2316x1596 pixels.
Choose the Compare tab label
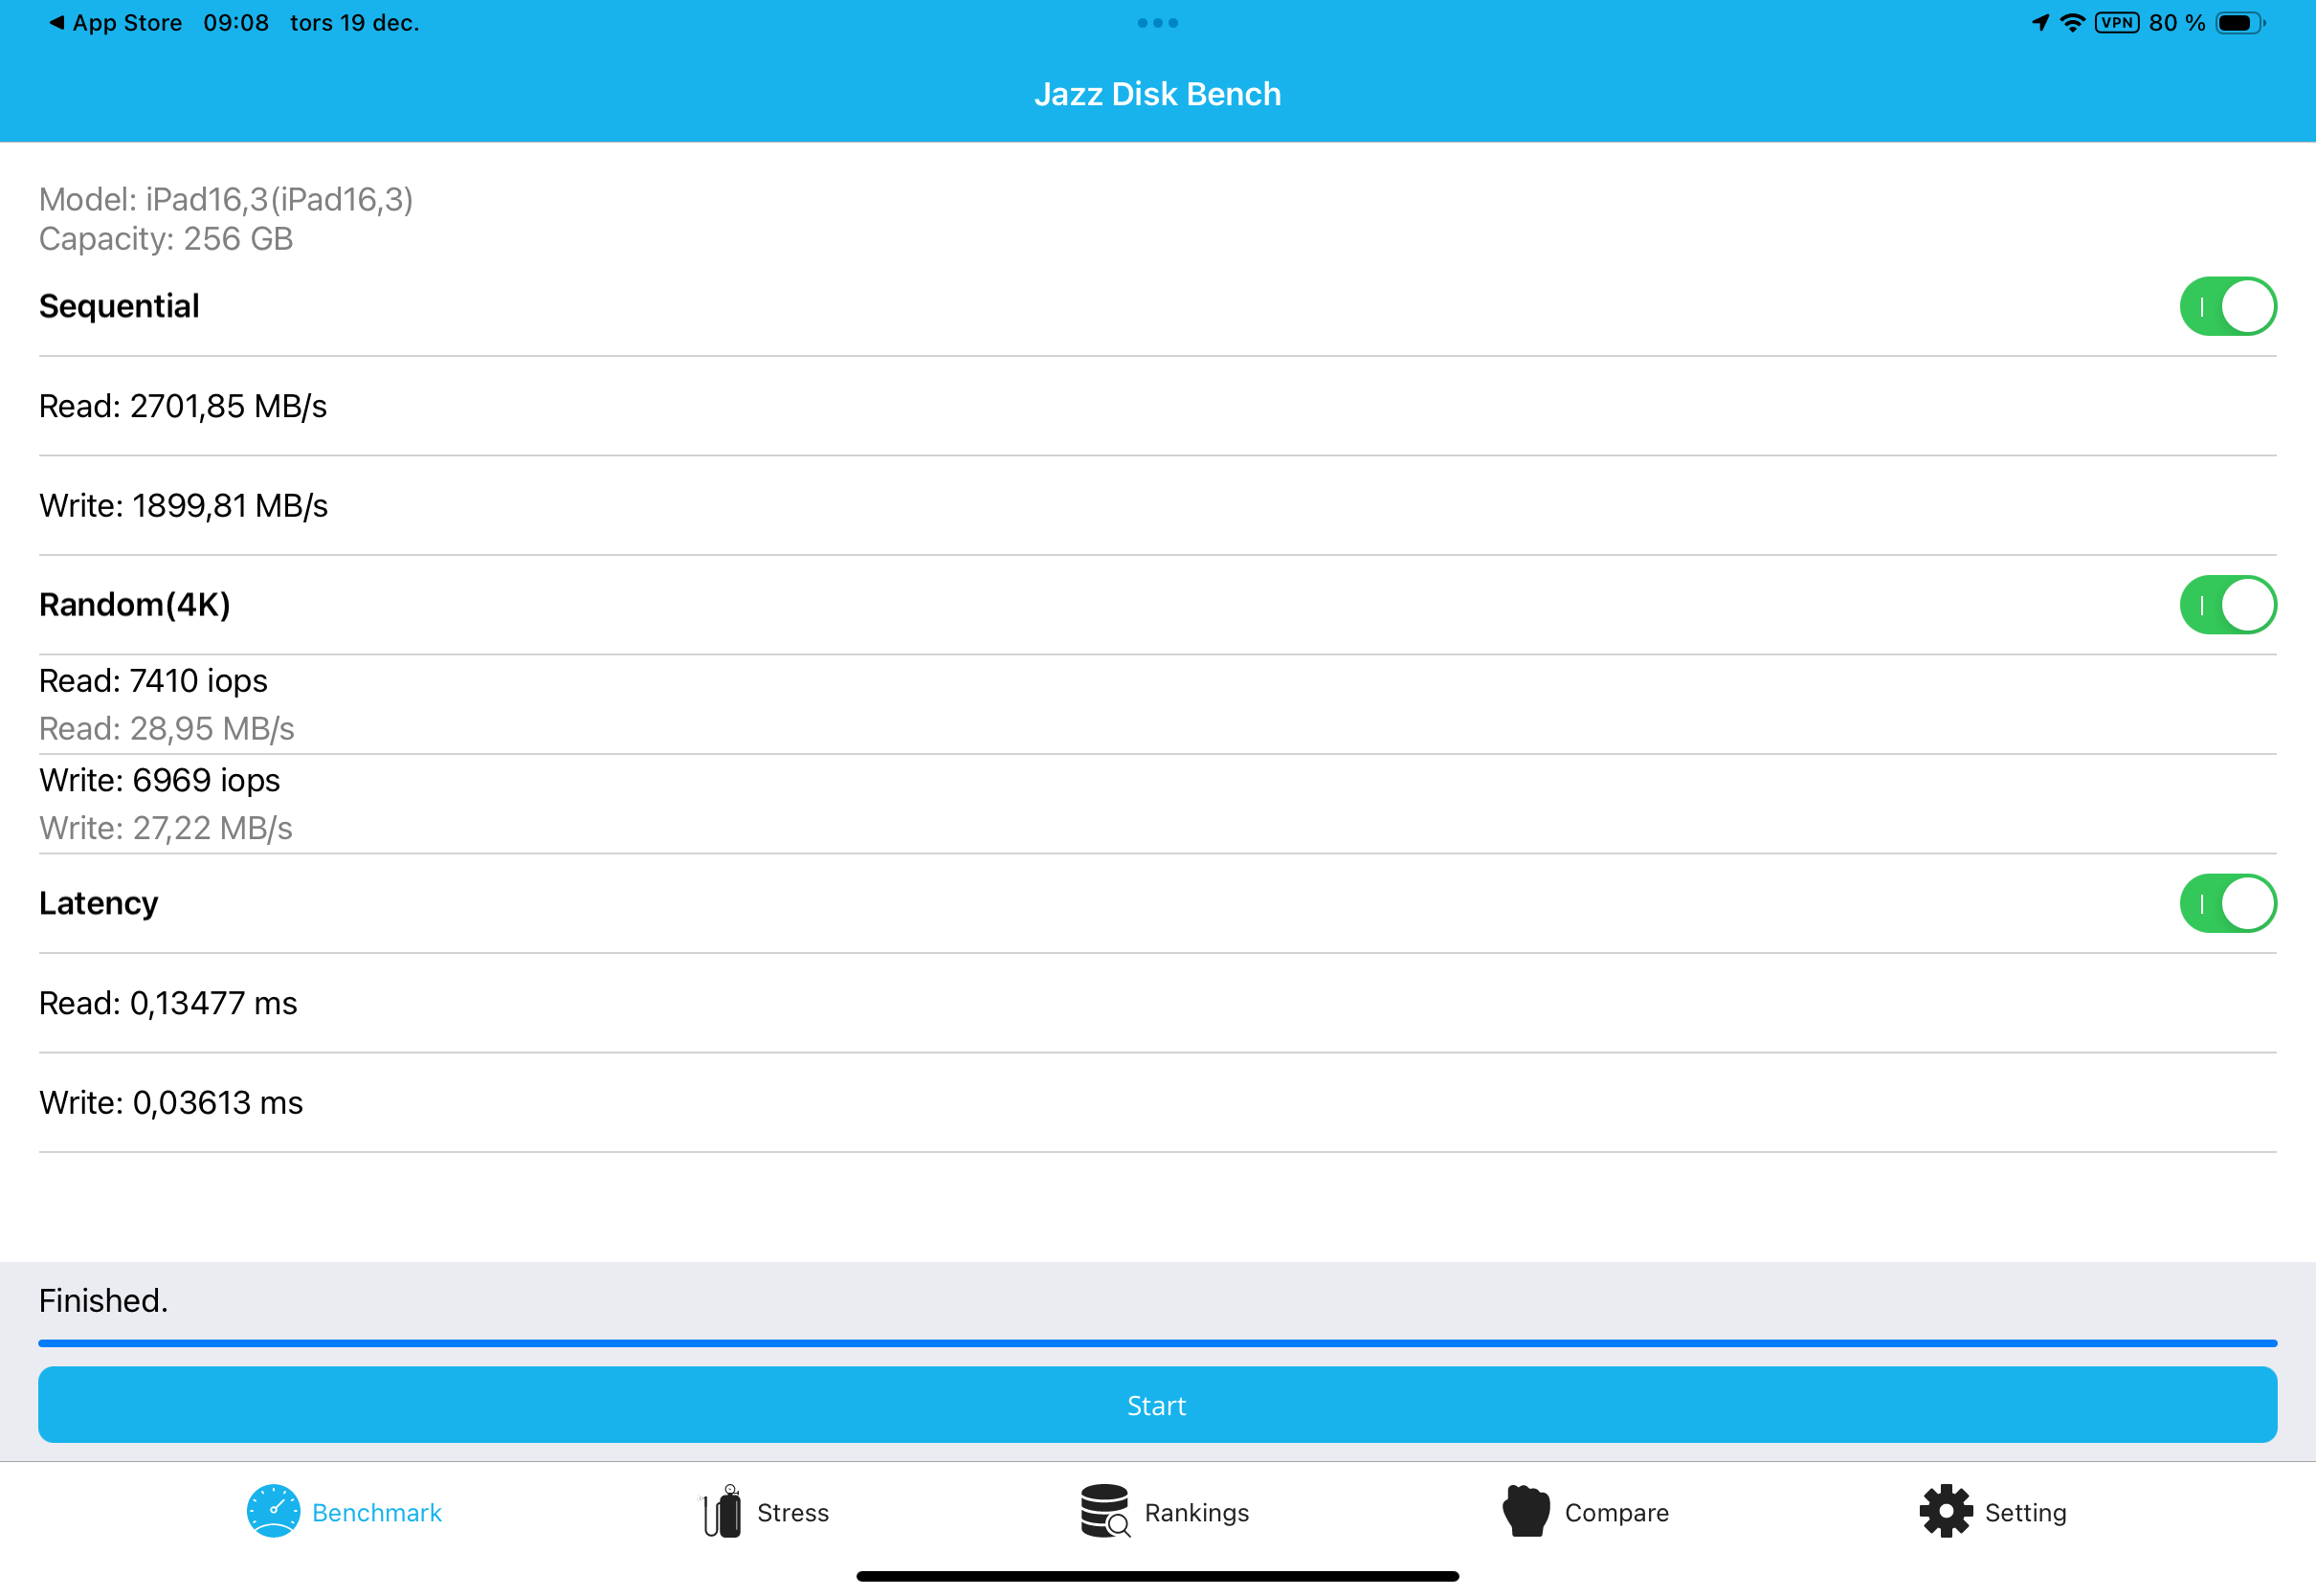[x=1617, y=1512]
